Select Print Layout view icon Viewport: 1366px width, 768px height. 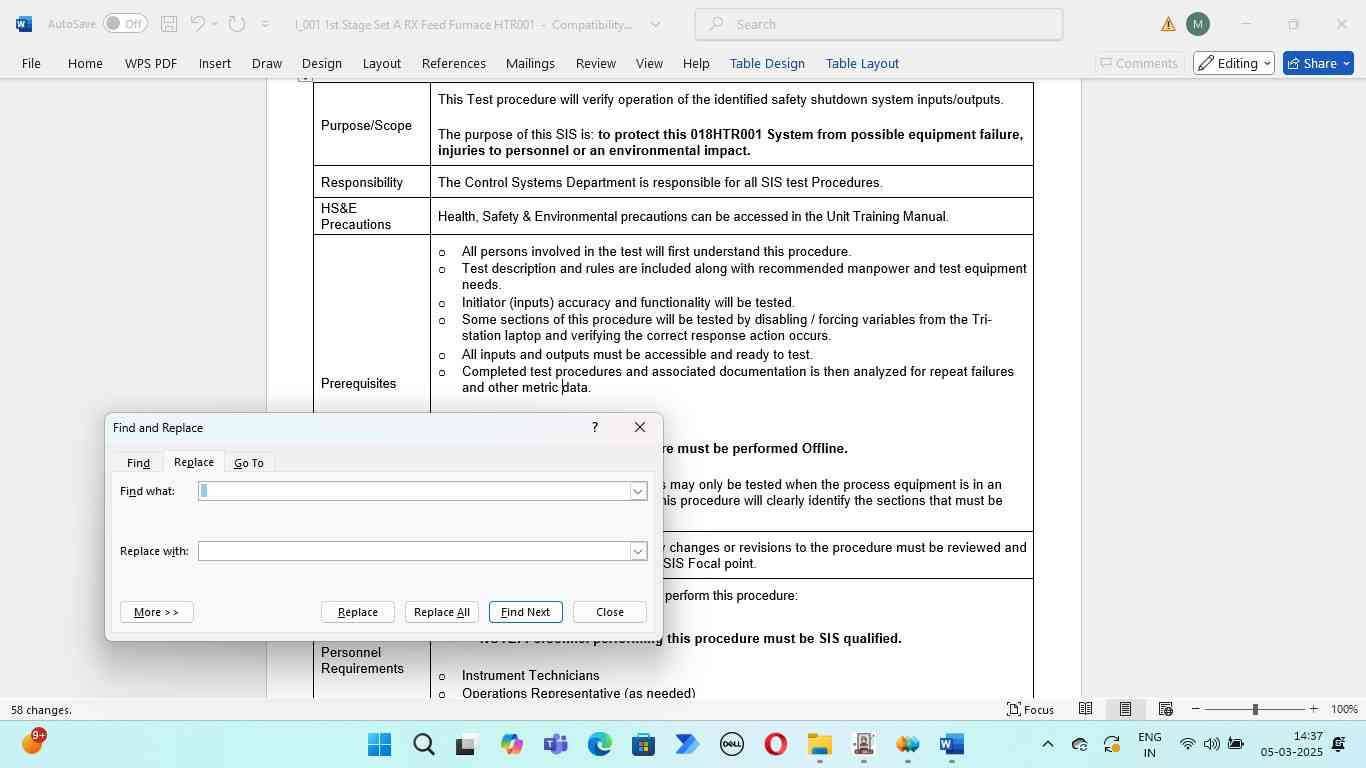[x=1125, y=709]
